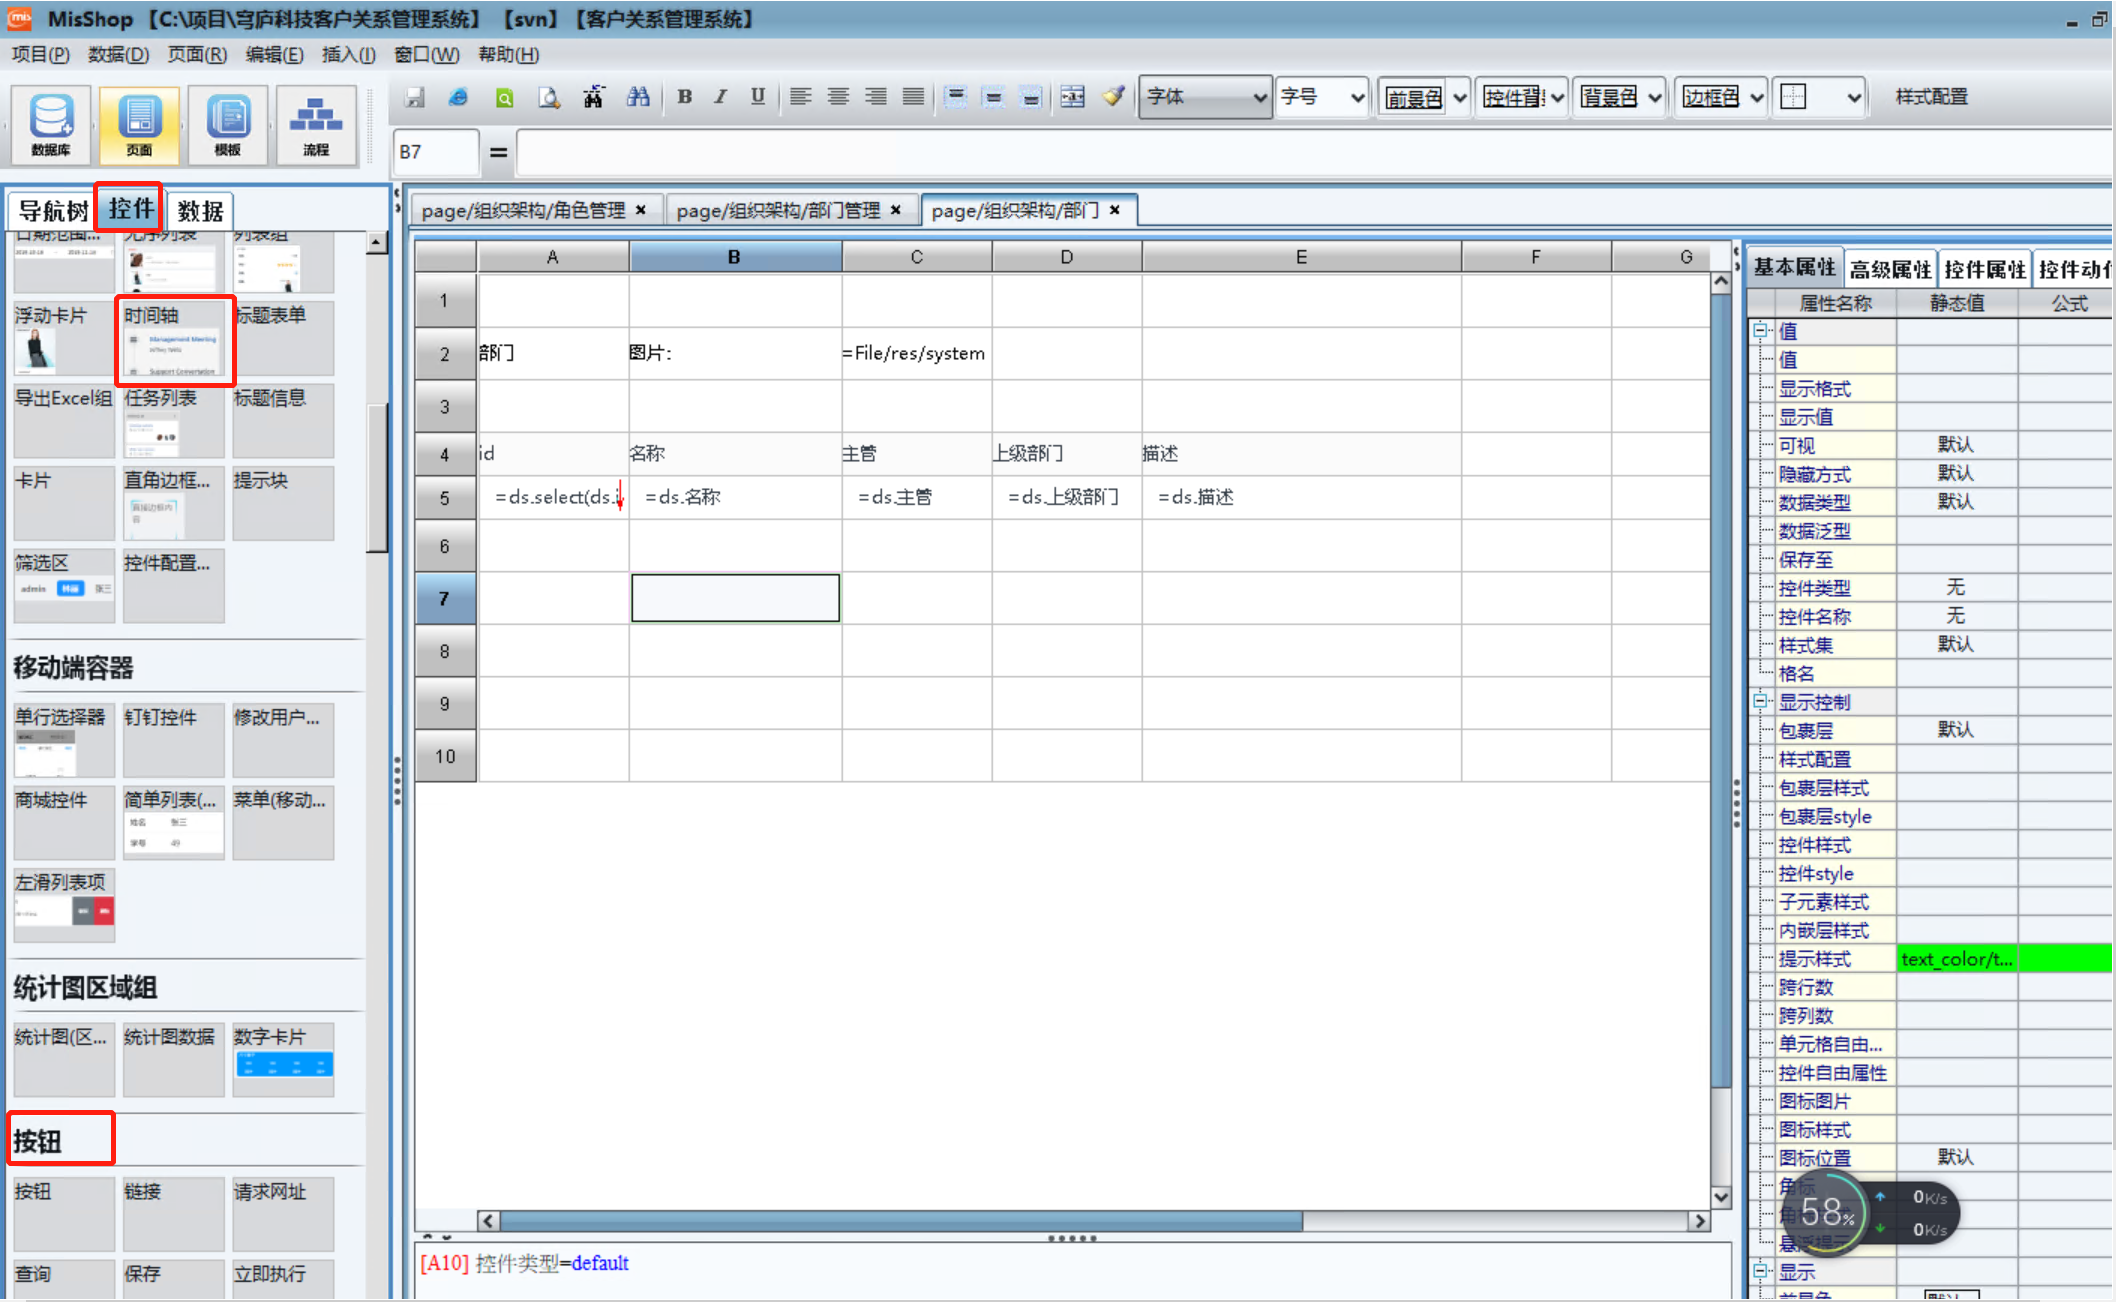
Task: Click the merge cells icon
Action: (1072, 97)
